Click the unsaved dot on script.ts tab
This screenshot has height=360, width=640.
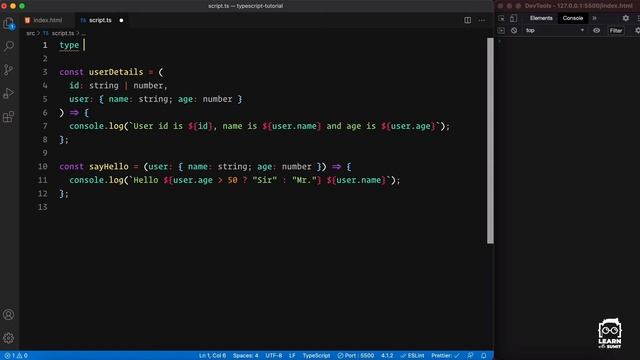(121, 20)
